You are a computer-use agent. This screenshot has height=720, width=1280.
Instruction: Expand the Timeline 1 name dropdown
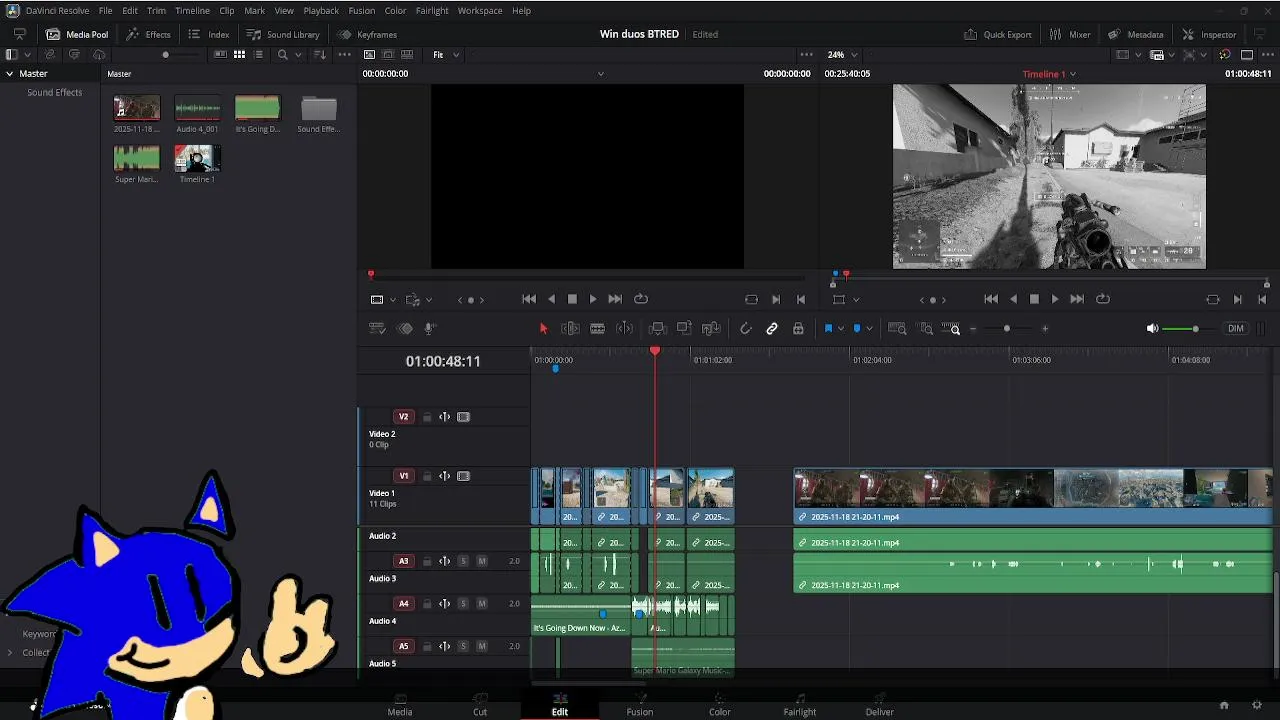click(x=1073, y=74)
